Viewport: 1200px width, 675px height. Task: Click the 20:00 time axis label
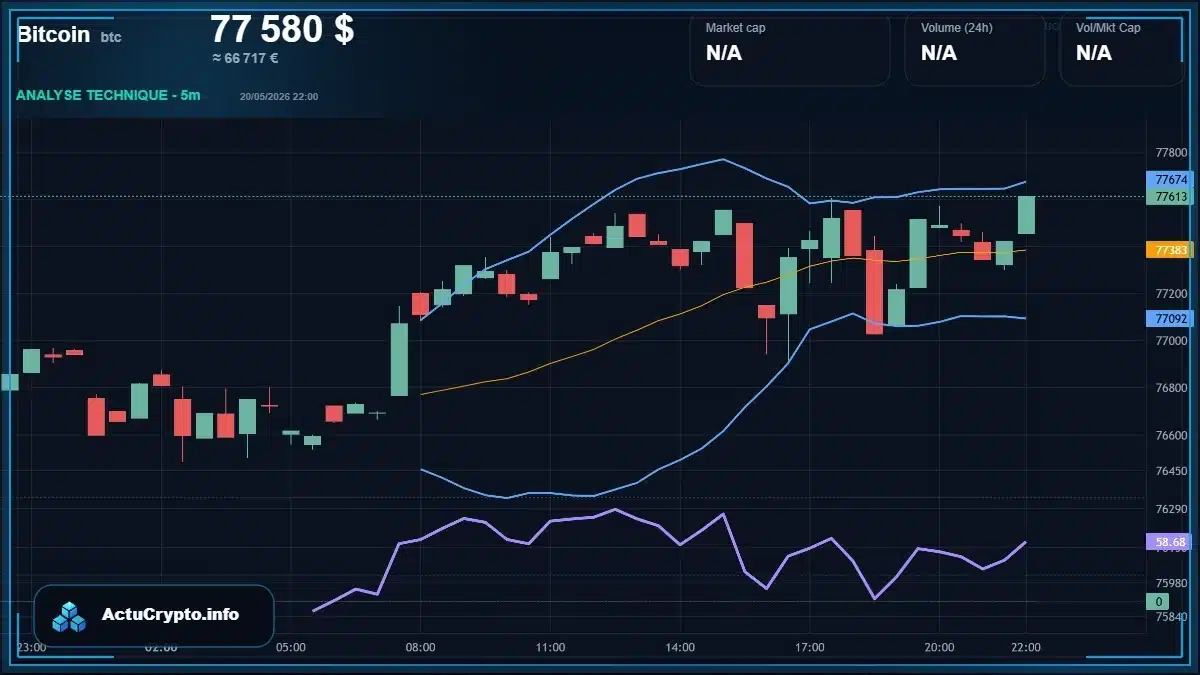click(x=940, y=647)
